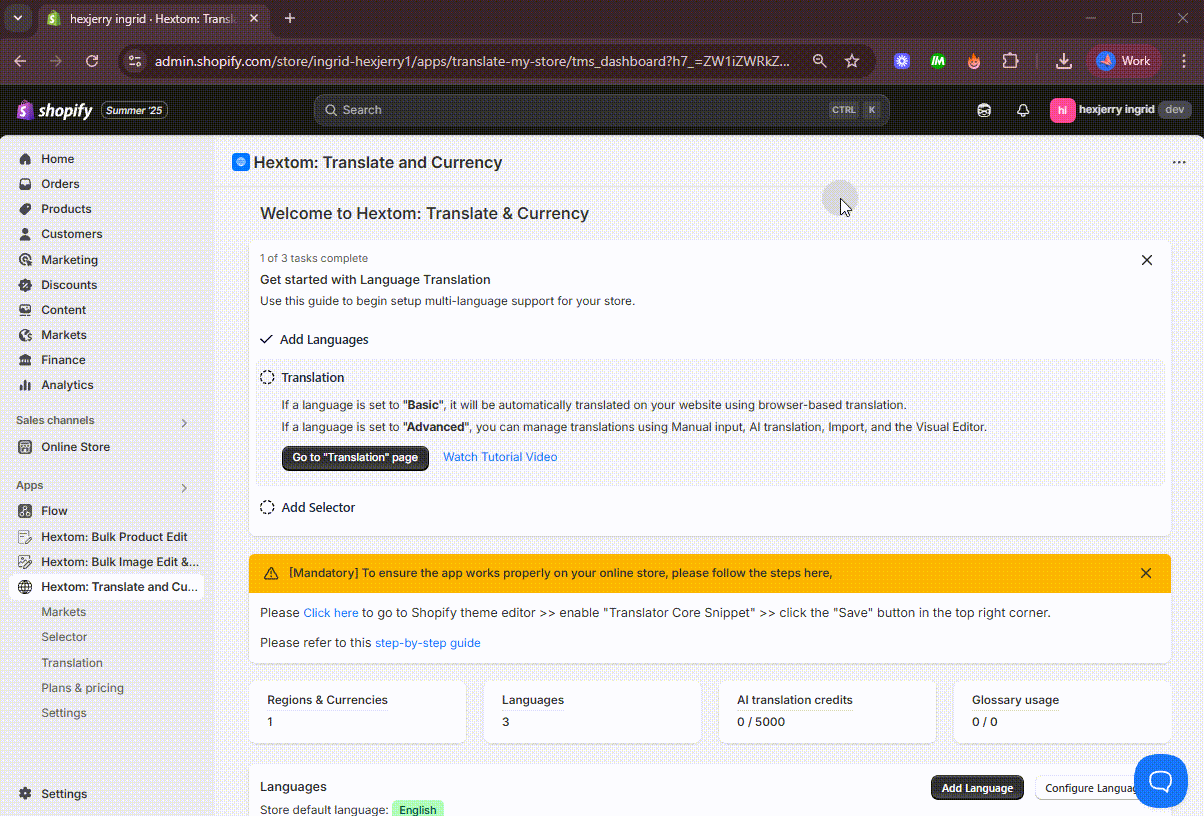Image resolution: width=1204 pixels, height=816 pixels.
Task: Click the Configure Language button
Action: (x=1090, y=788)
